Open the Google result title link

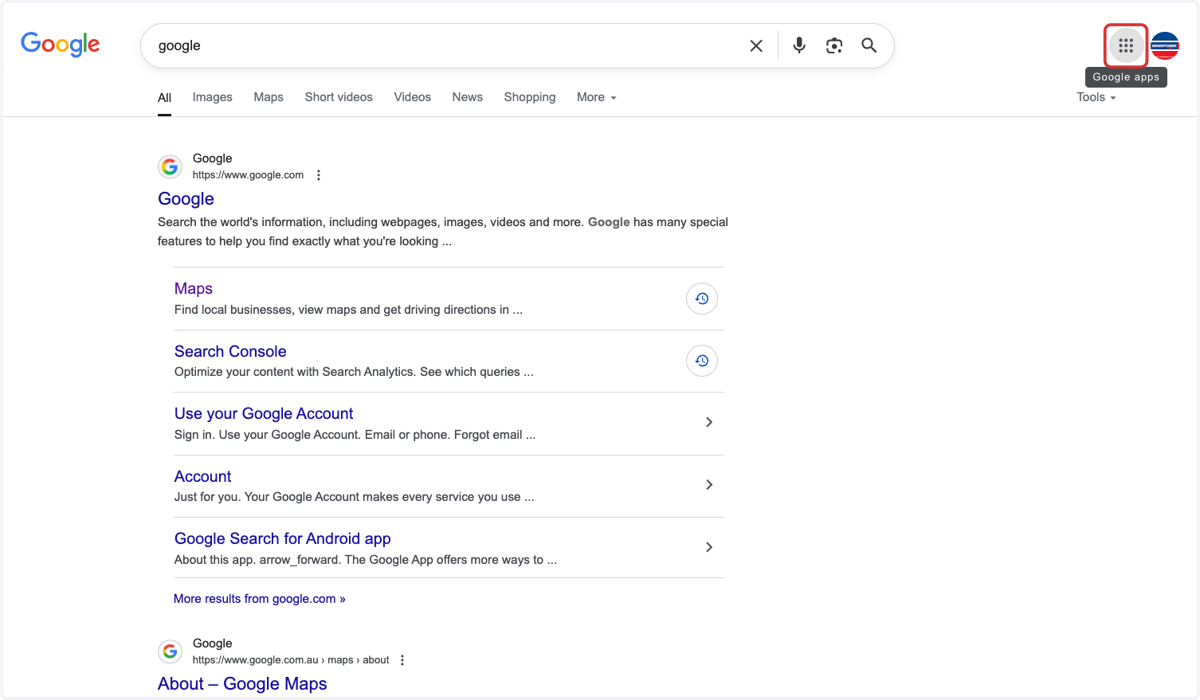[186, 199]
